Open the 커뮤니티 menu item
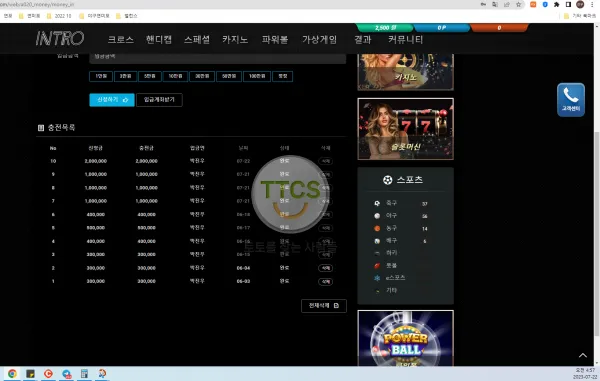The width and height of the screenshot is (600, 381). [405, 39]
